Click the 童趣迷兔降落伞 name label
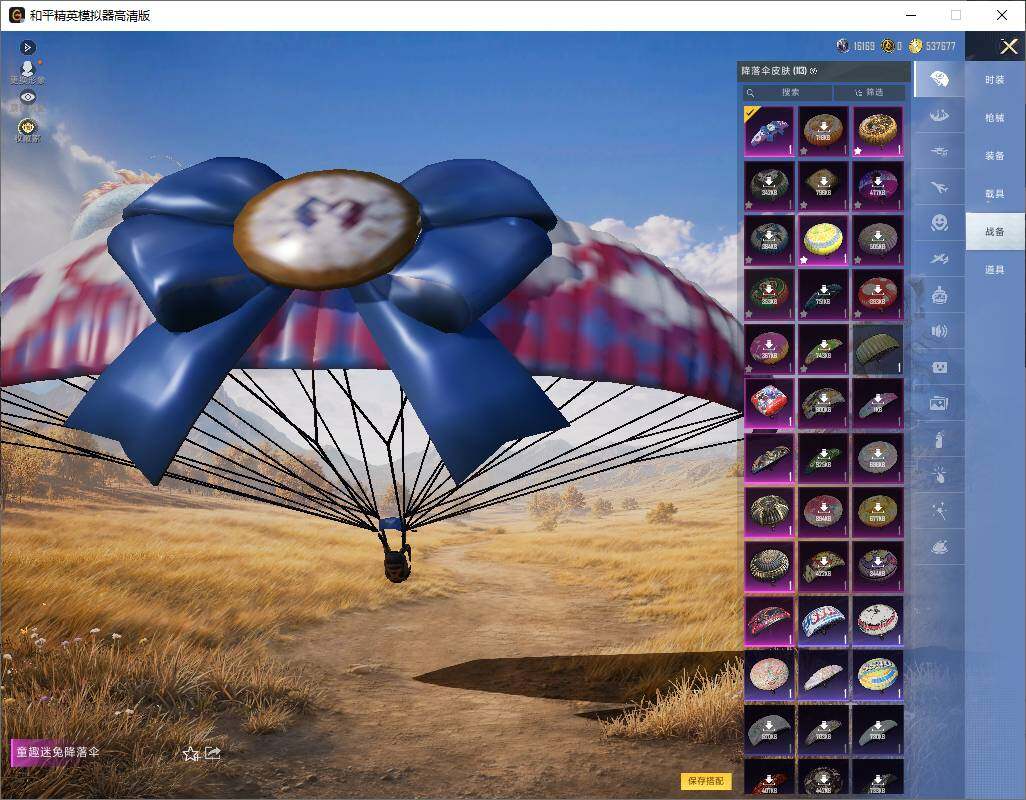The image size is (1026, 800). point(58,752)
